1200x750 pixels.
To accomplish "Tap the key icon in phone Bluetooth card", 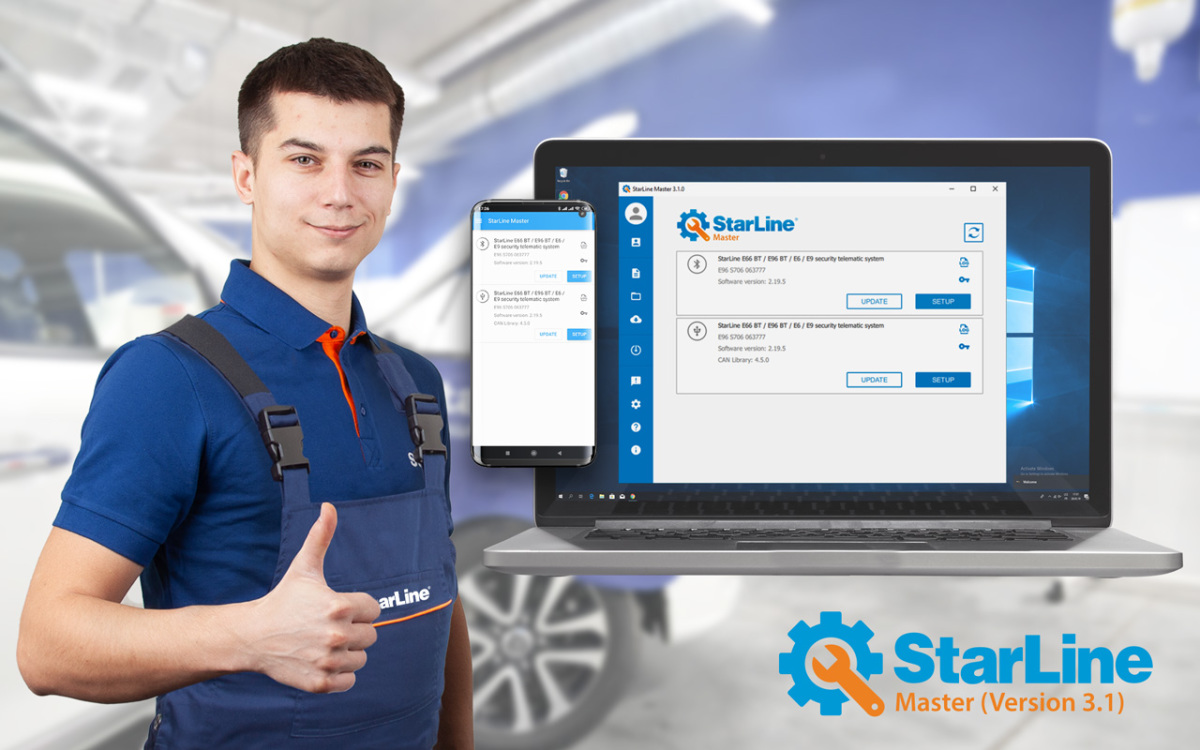I will pyautogui.click(x=583, y=260).
